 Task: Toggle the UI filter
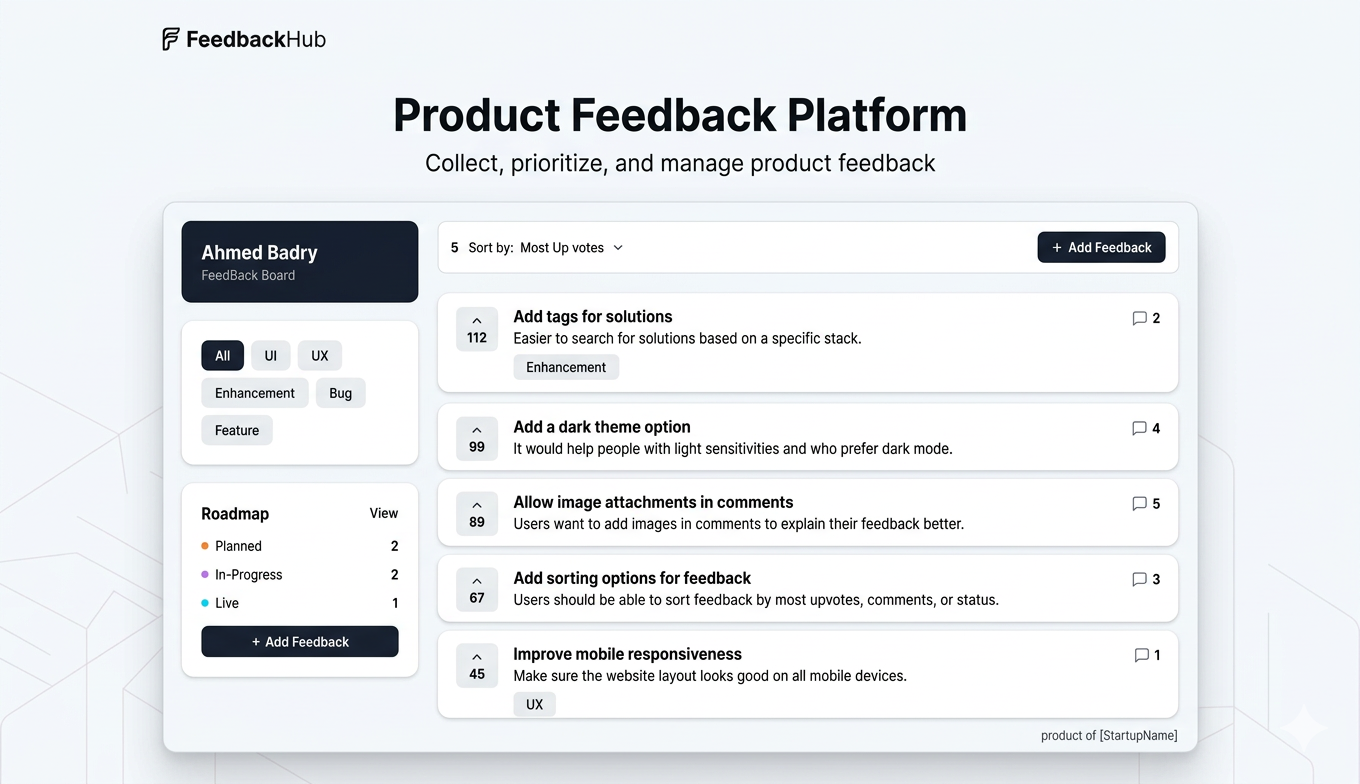[x=270, y=355]
